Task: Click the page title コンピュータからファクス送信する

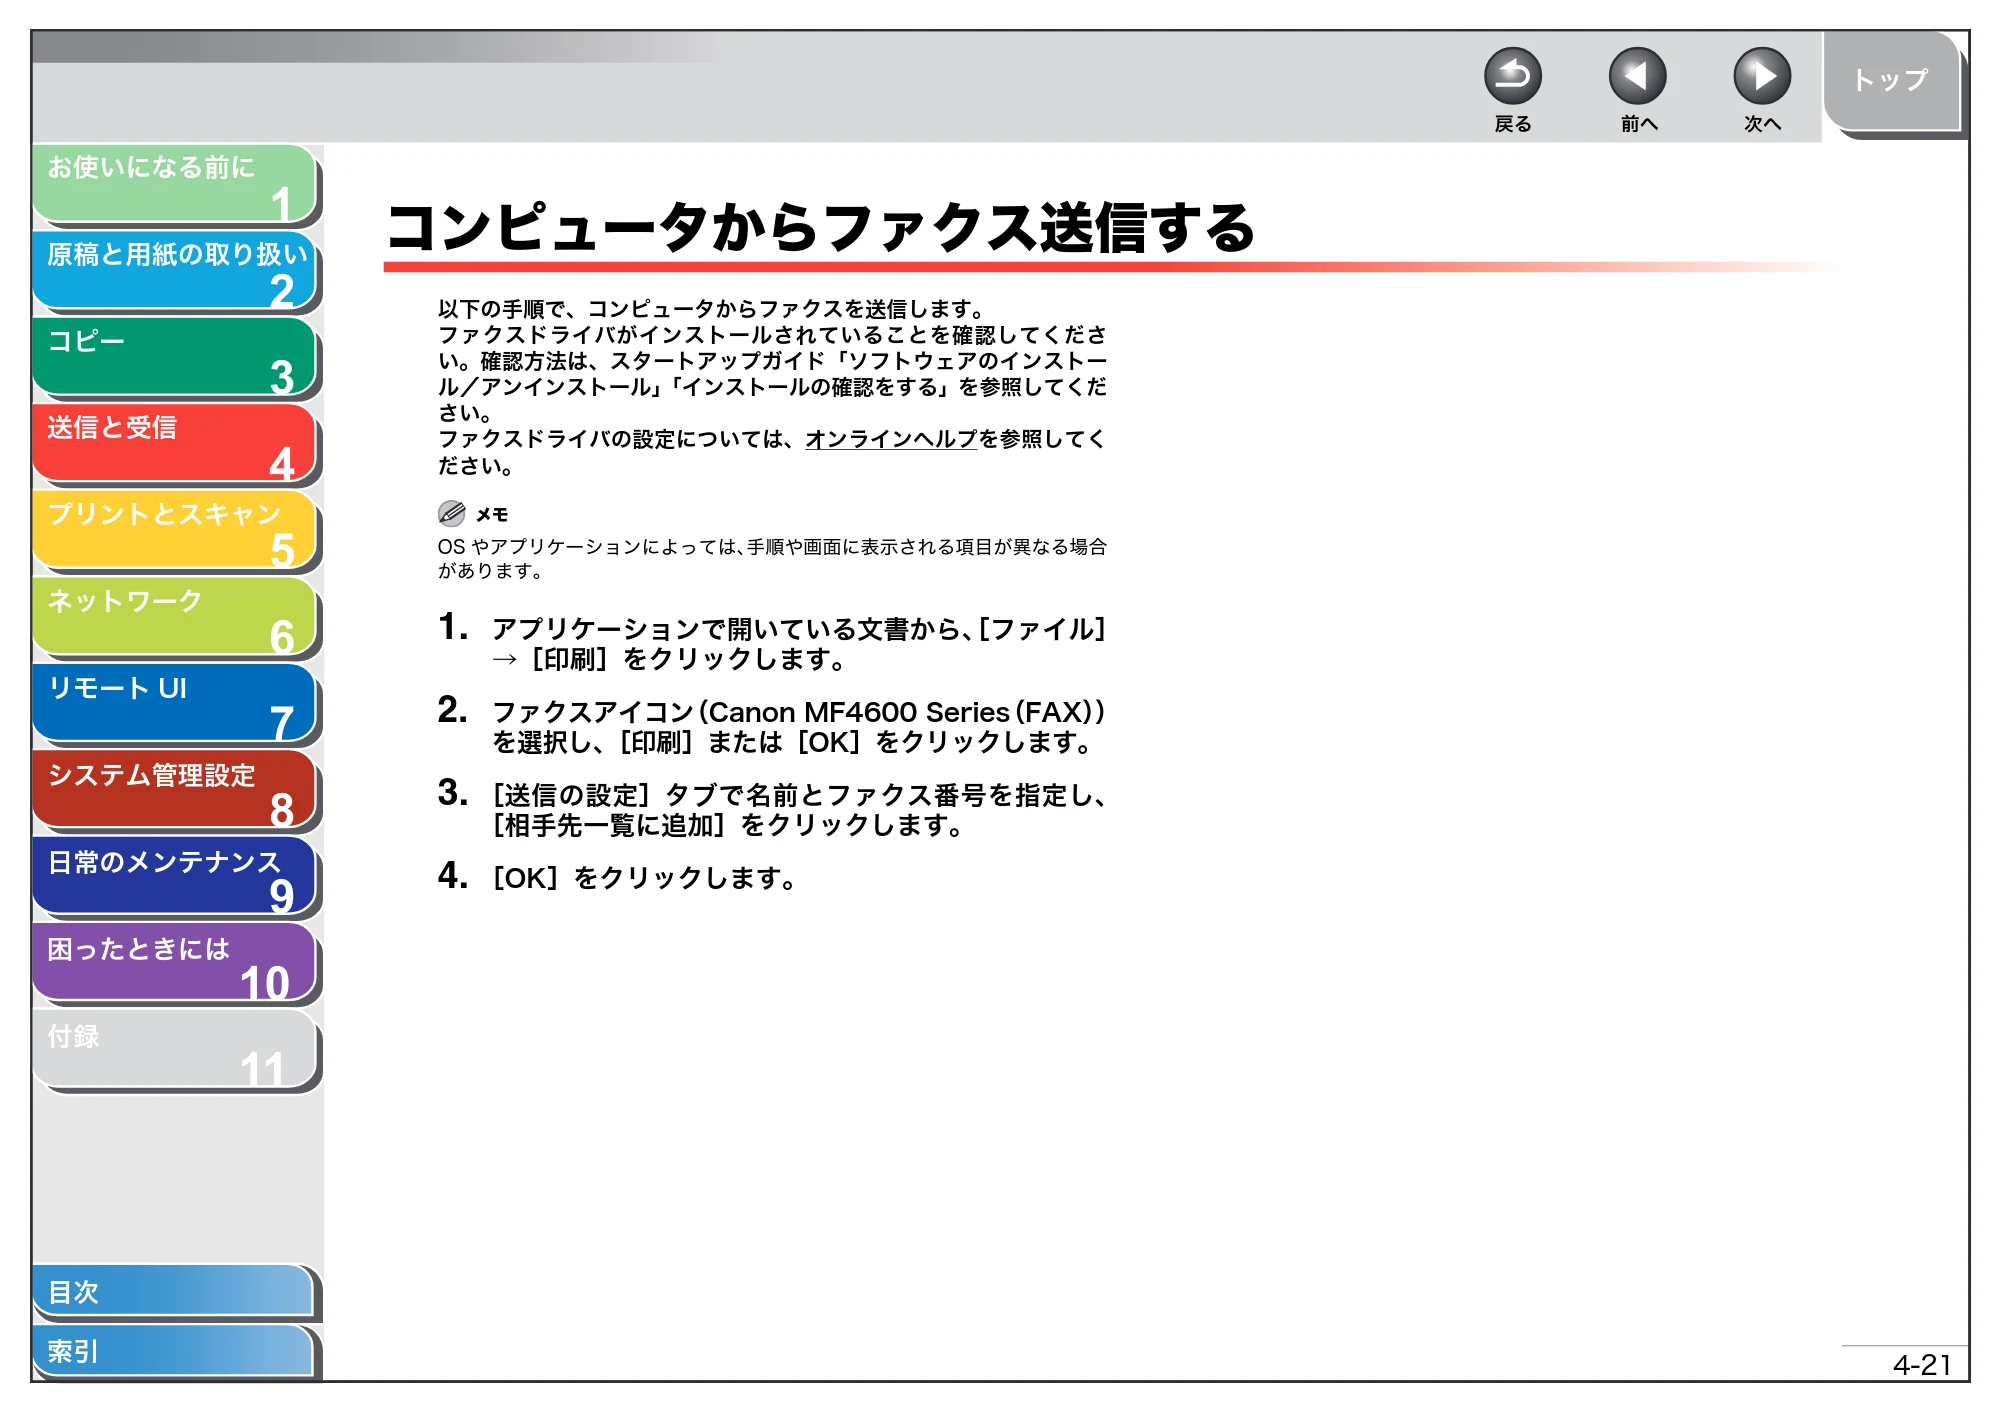Action: tap(820, 227)
